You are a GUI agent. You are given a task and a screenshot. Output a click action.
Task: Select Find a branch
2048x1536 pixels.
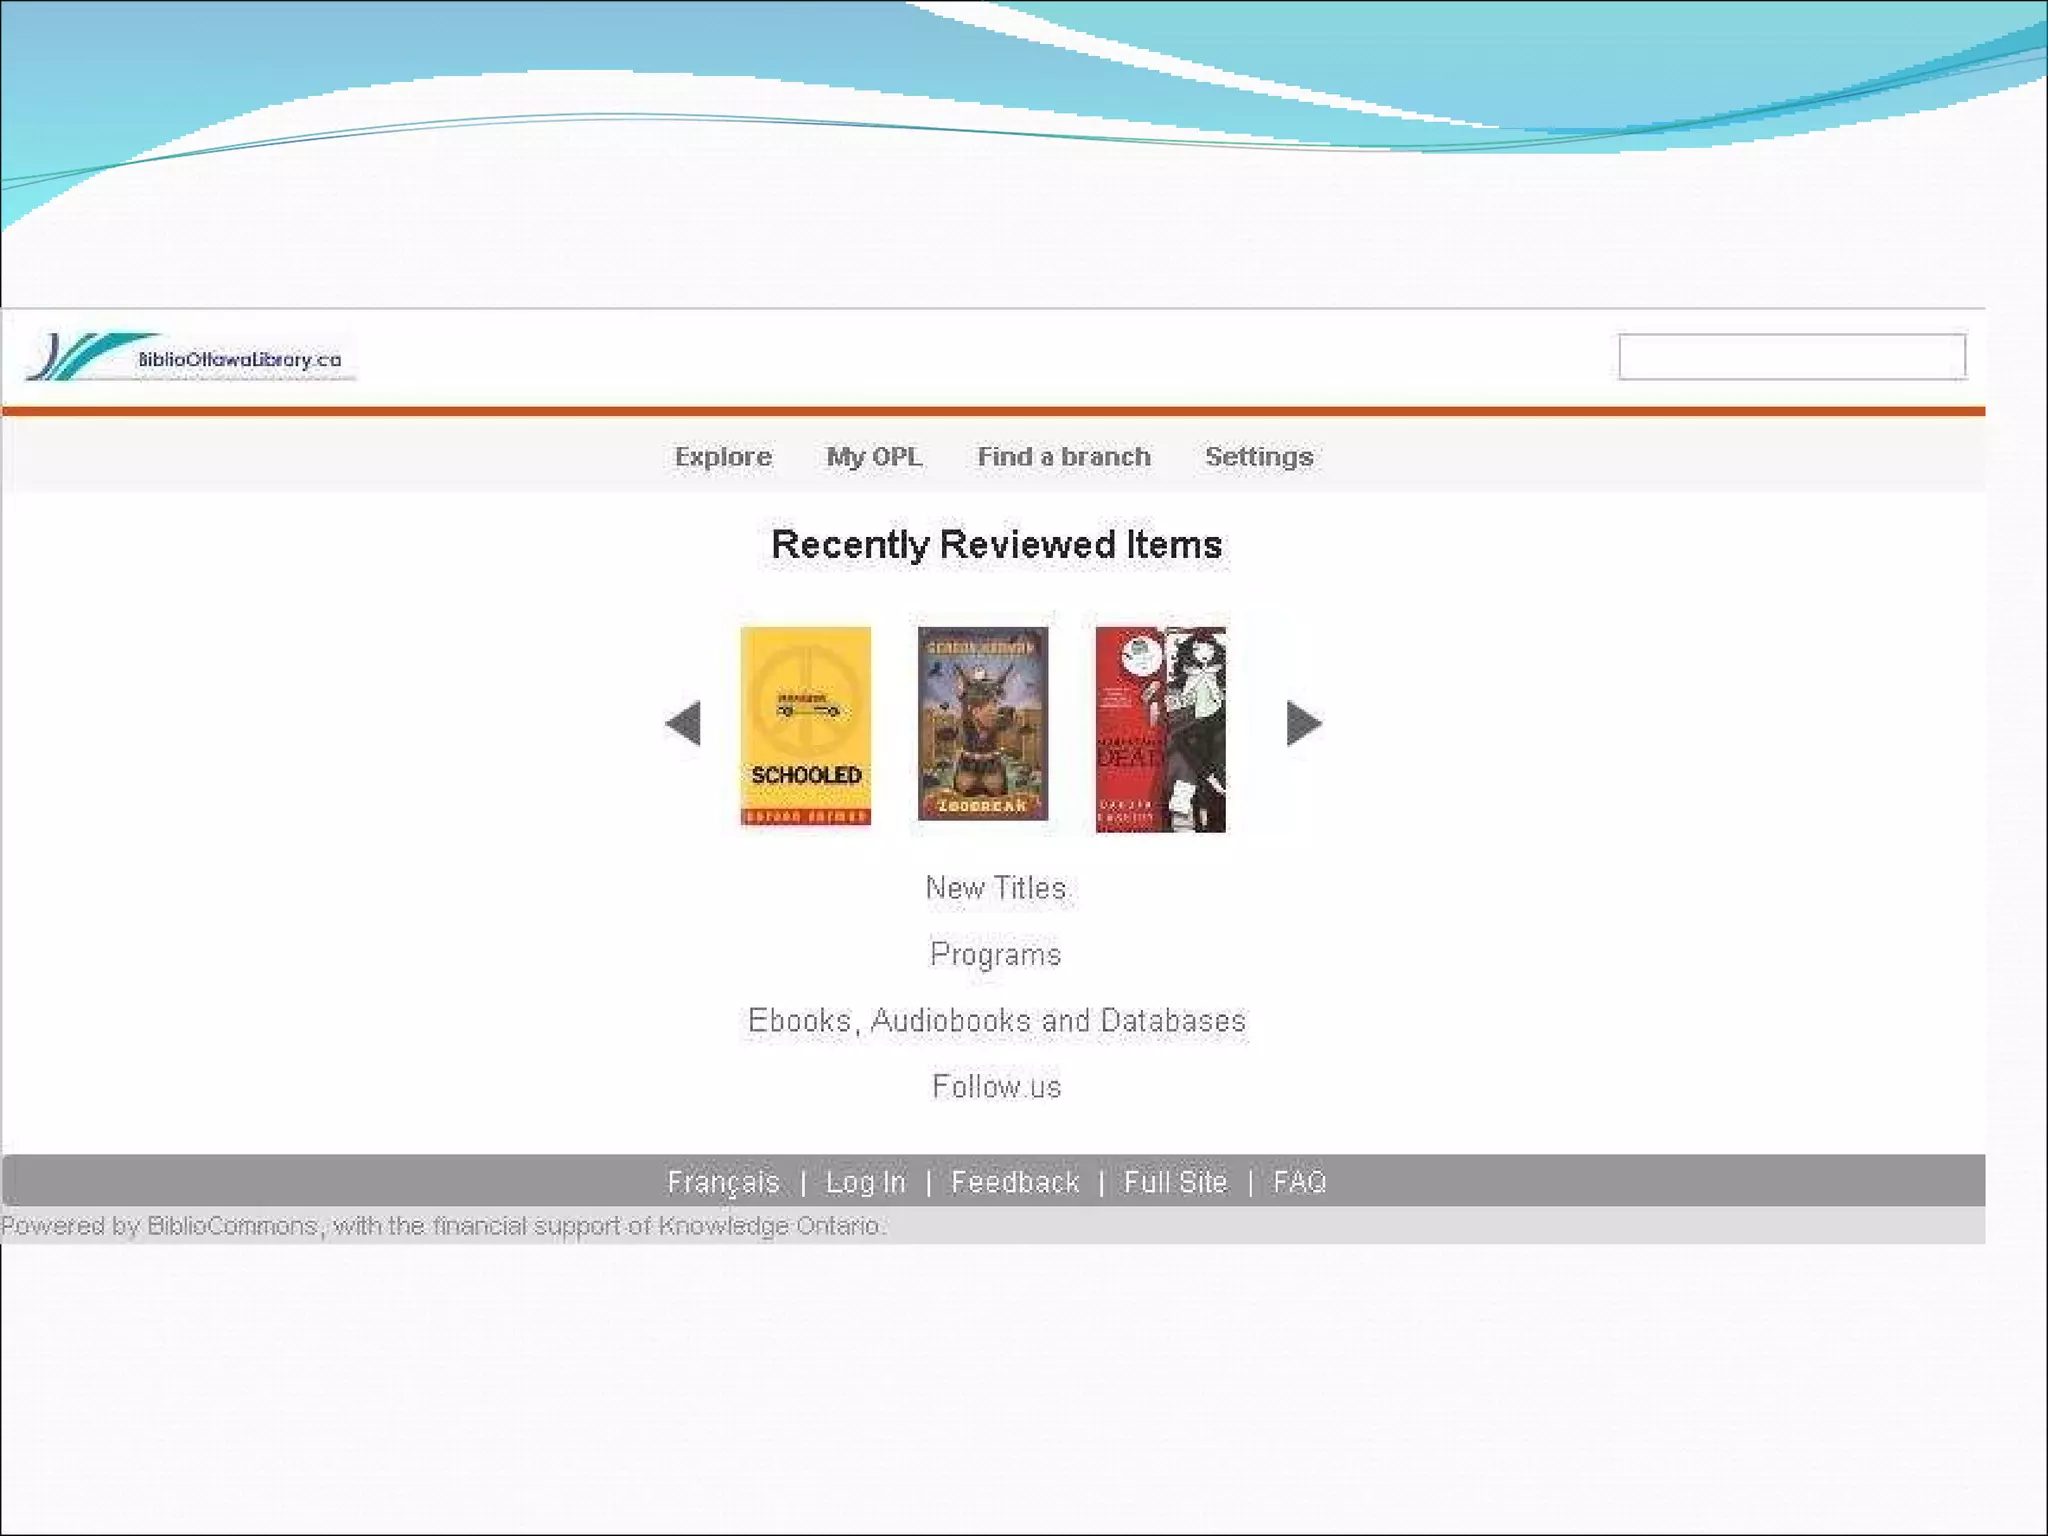click(1064, 457)
